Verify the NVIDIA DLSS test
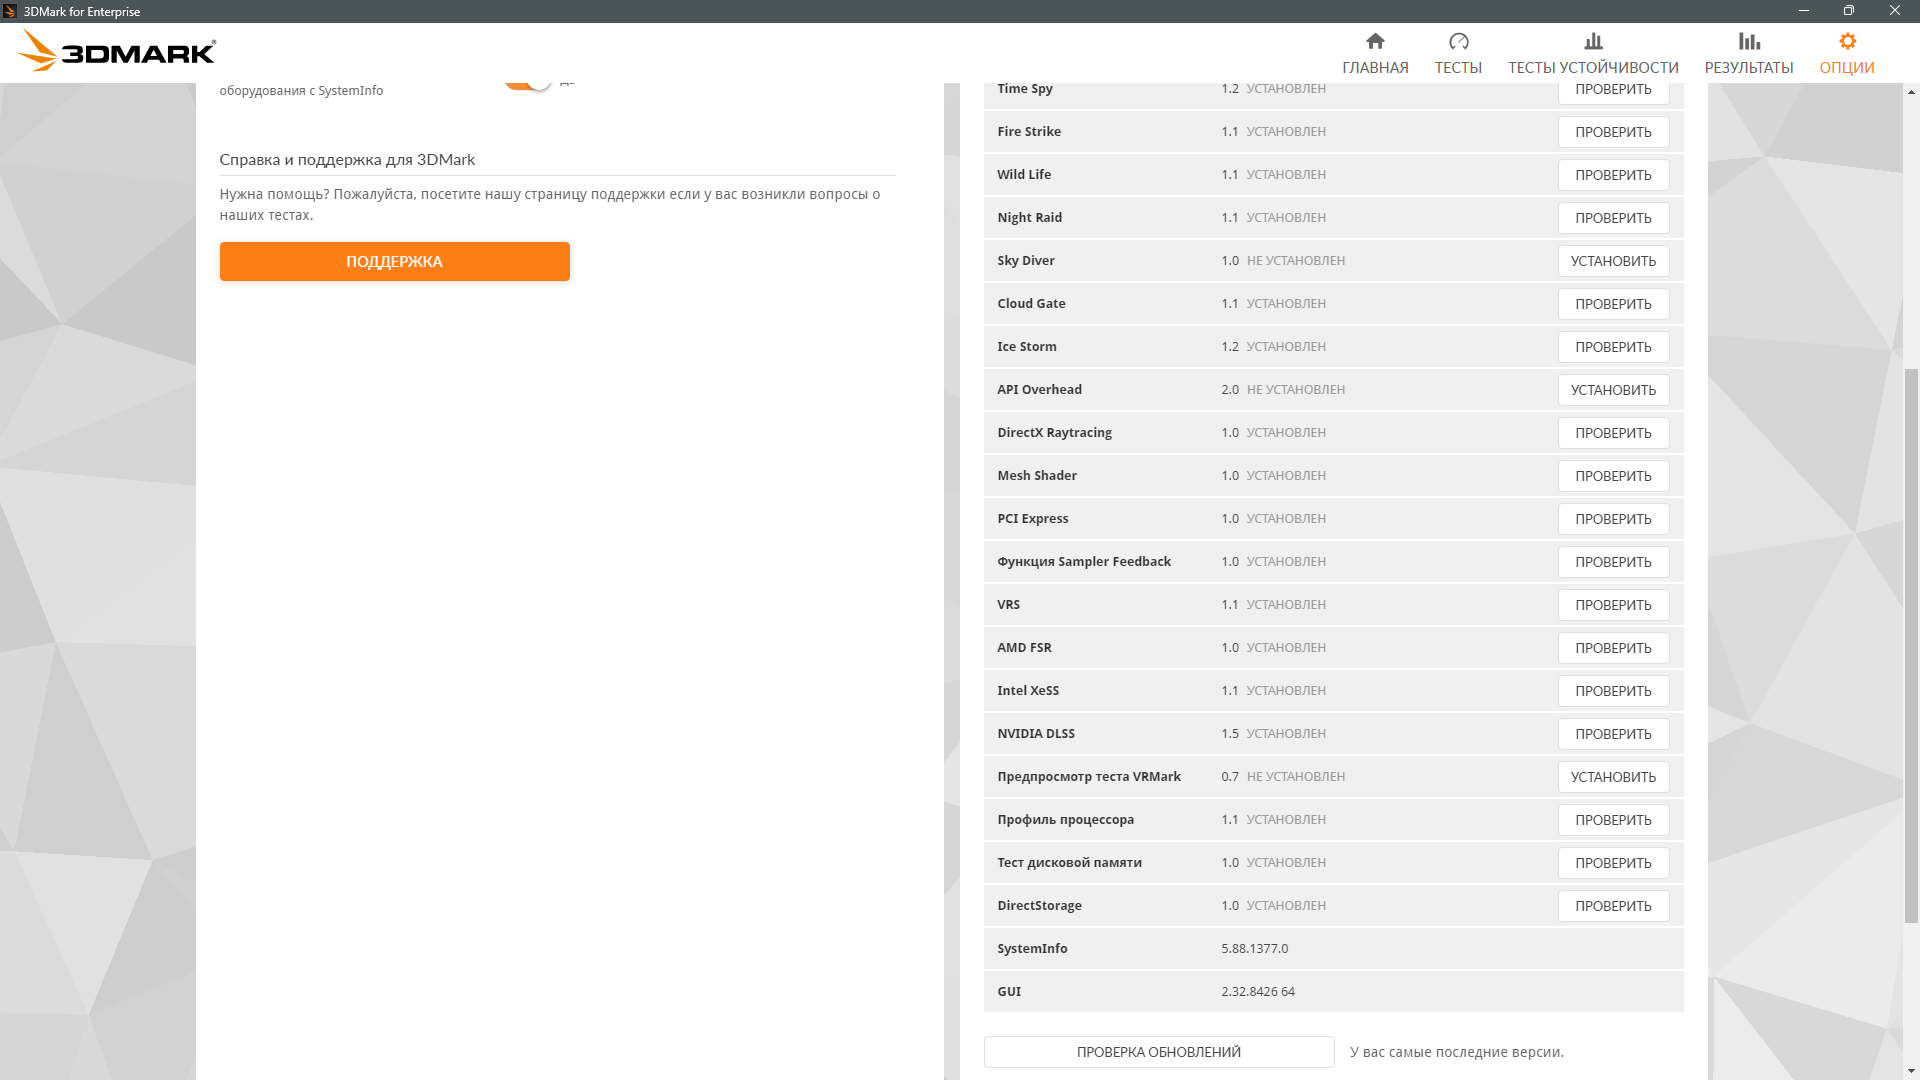Image resolution: width=1920 pixels, height=1080 pixels. tap(1613, 734)
